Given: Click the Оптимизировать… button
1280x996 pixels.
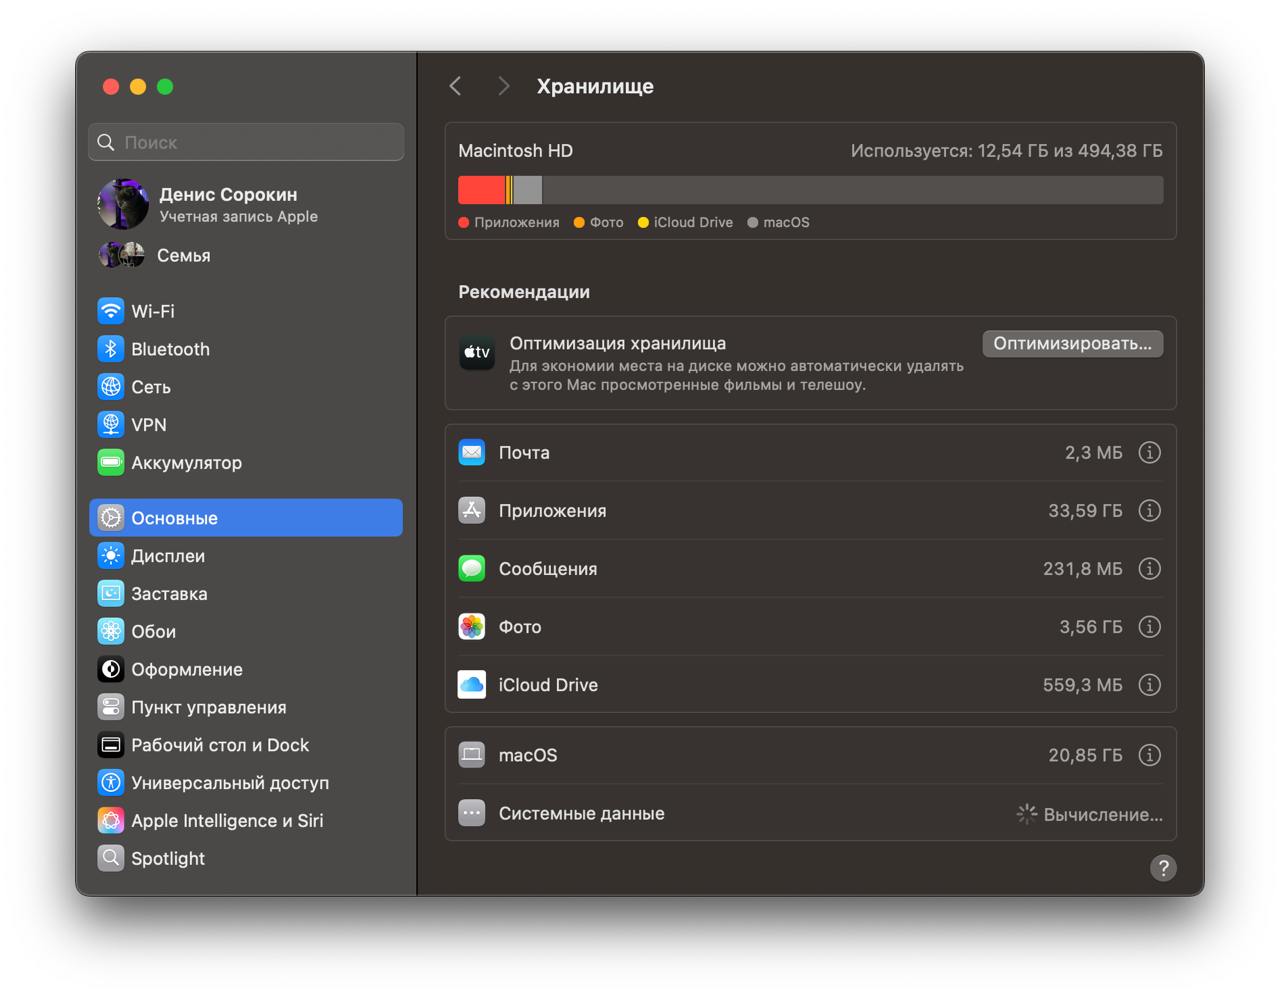Looking at the screenshot, I should pyautogui.click(x=1073, y=344).
